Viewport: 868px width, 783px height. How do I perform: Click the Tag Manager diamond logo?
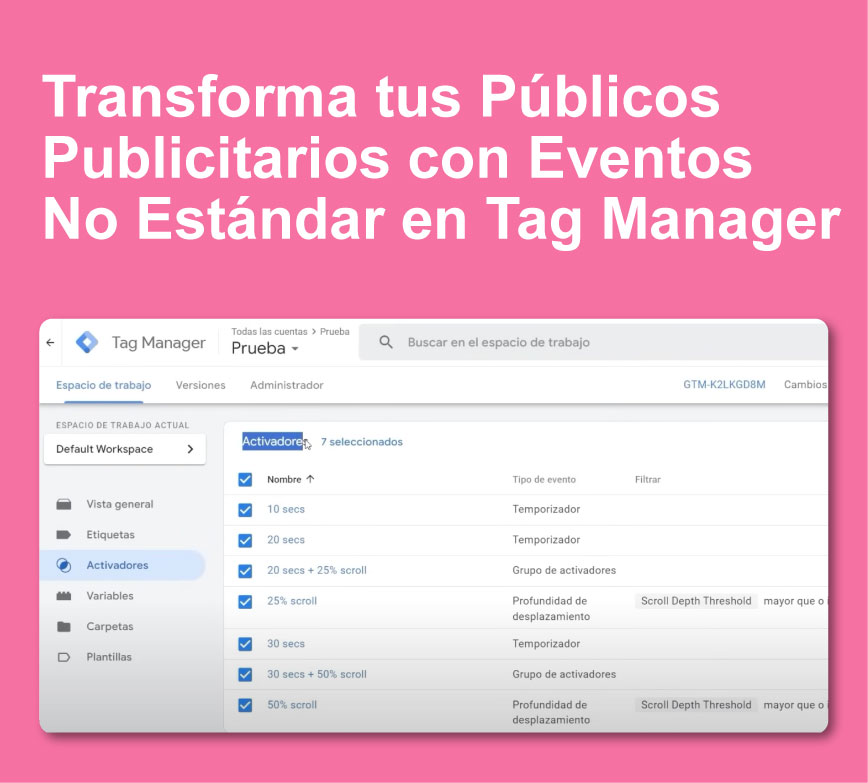pyautogui.click(x=87, y=343)
